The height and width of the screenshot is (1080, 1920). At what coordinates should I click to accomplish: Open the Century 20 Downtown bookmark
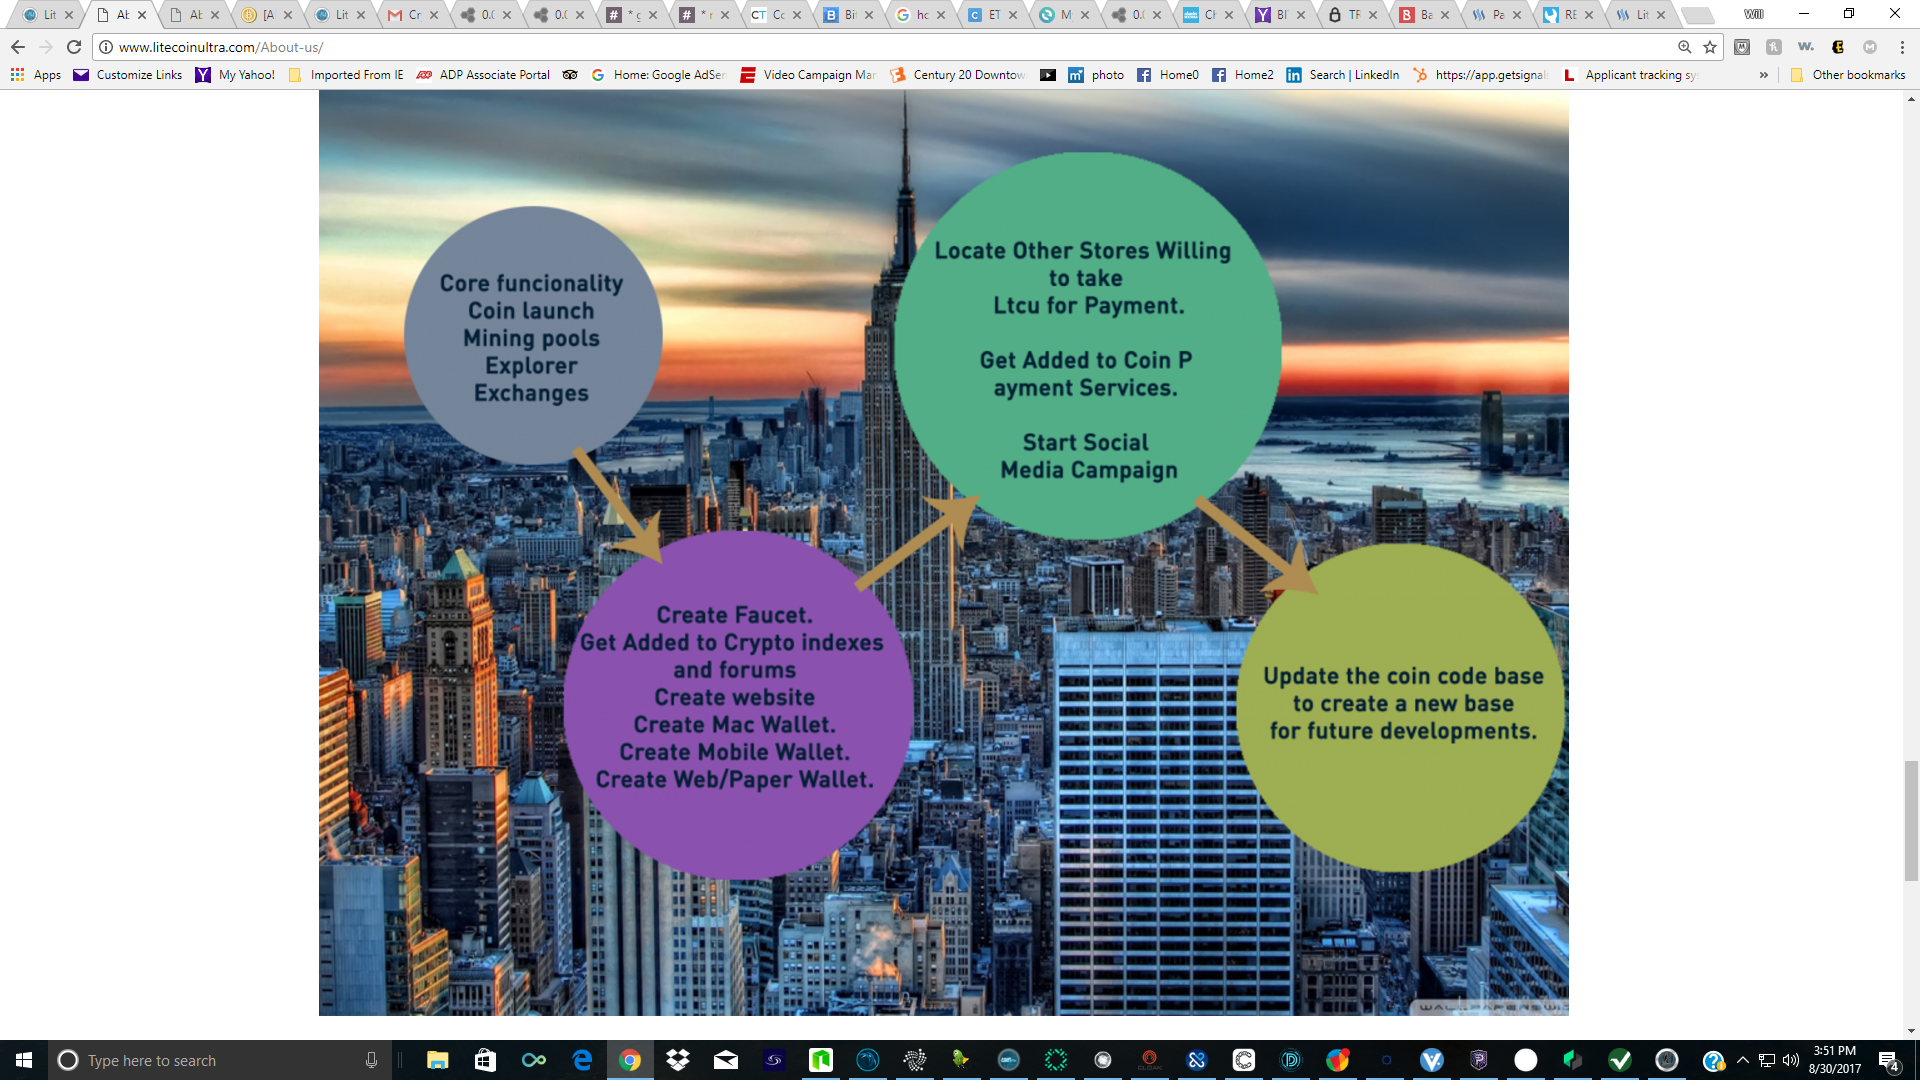pos(958,75)
